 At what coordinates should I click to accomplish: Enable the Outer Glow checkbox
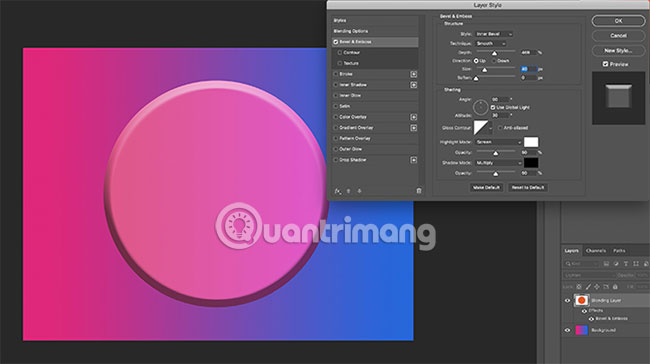pos(336,149)
